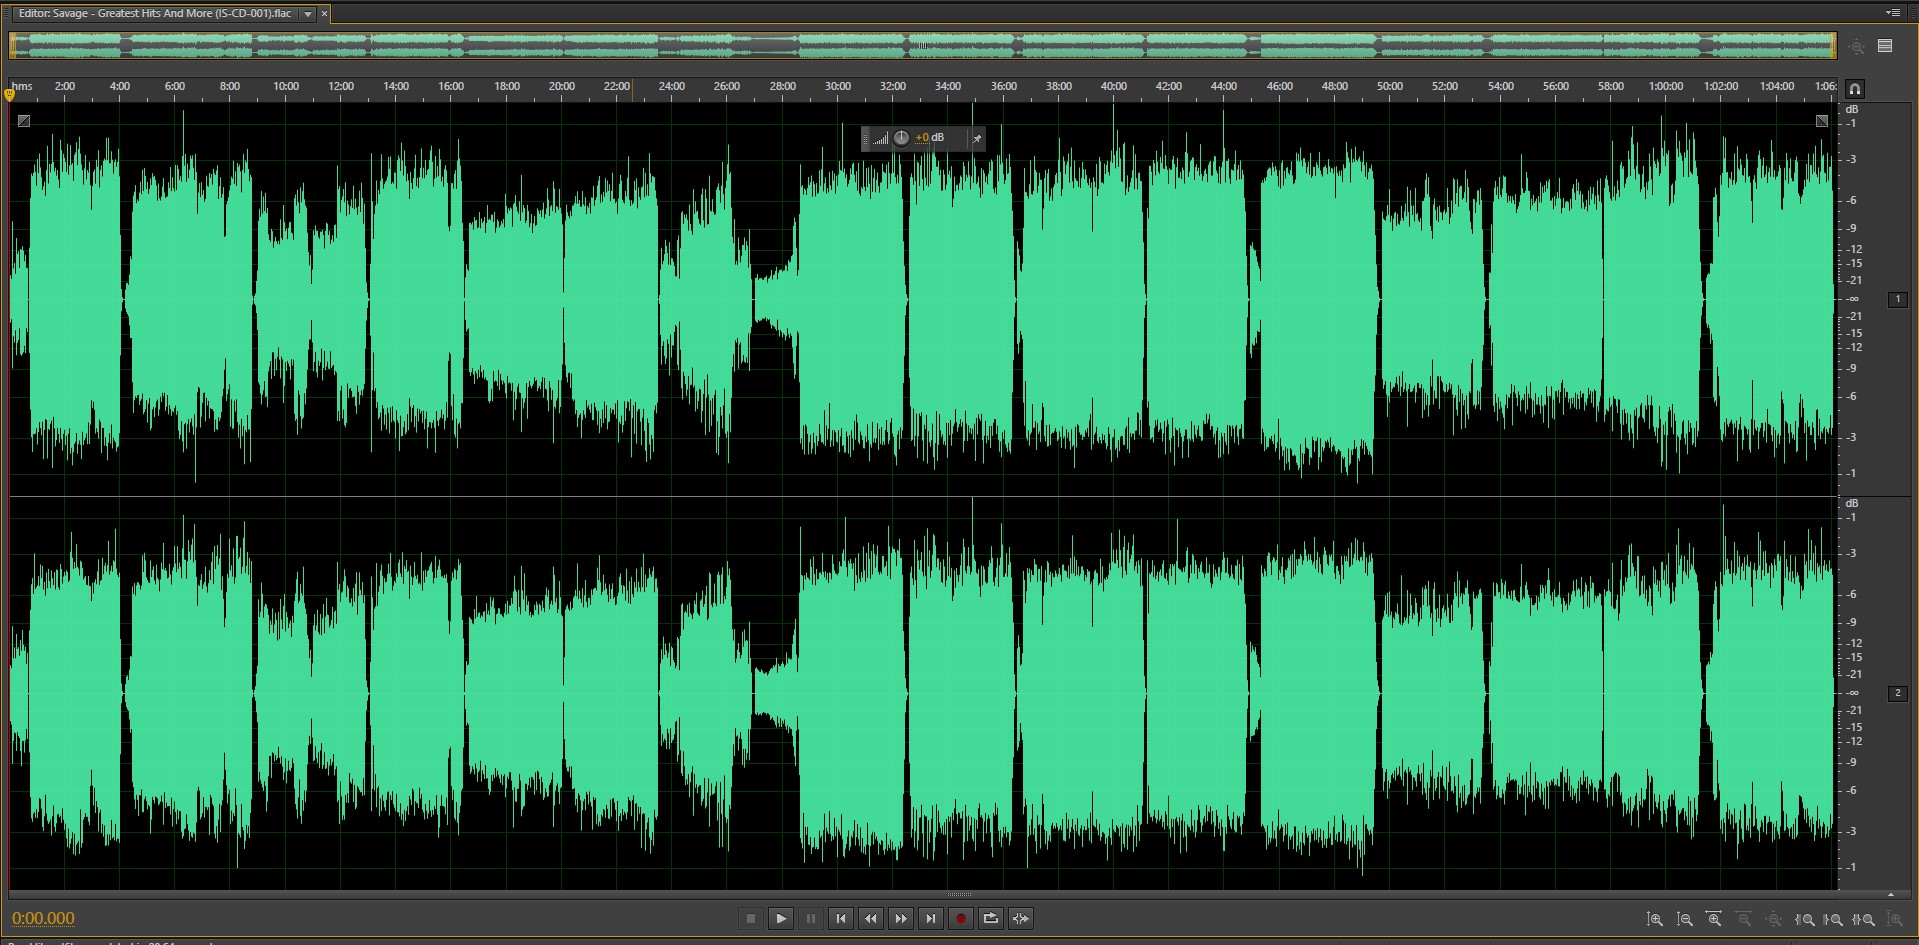Click the Play button in transport controls
This screenshot has width=1919, height=945.
tap(781, 918)
